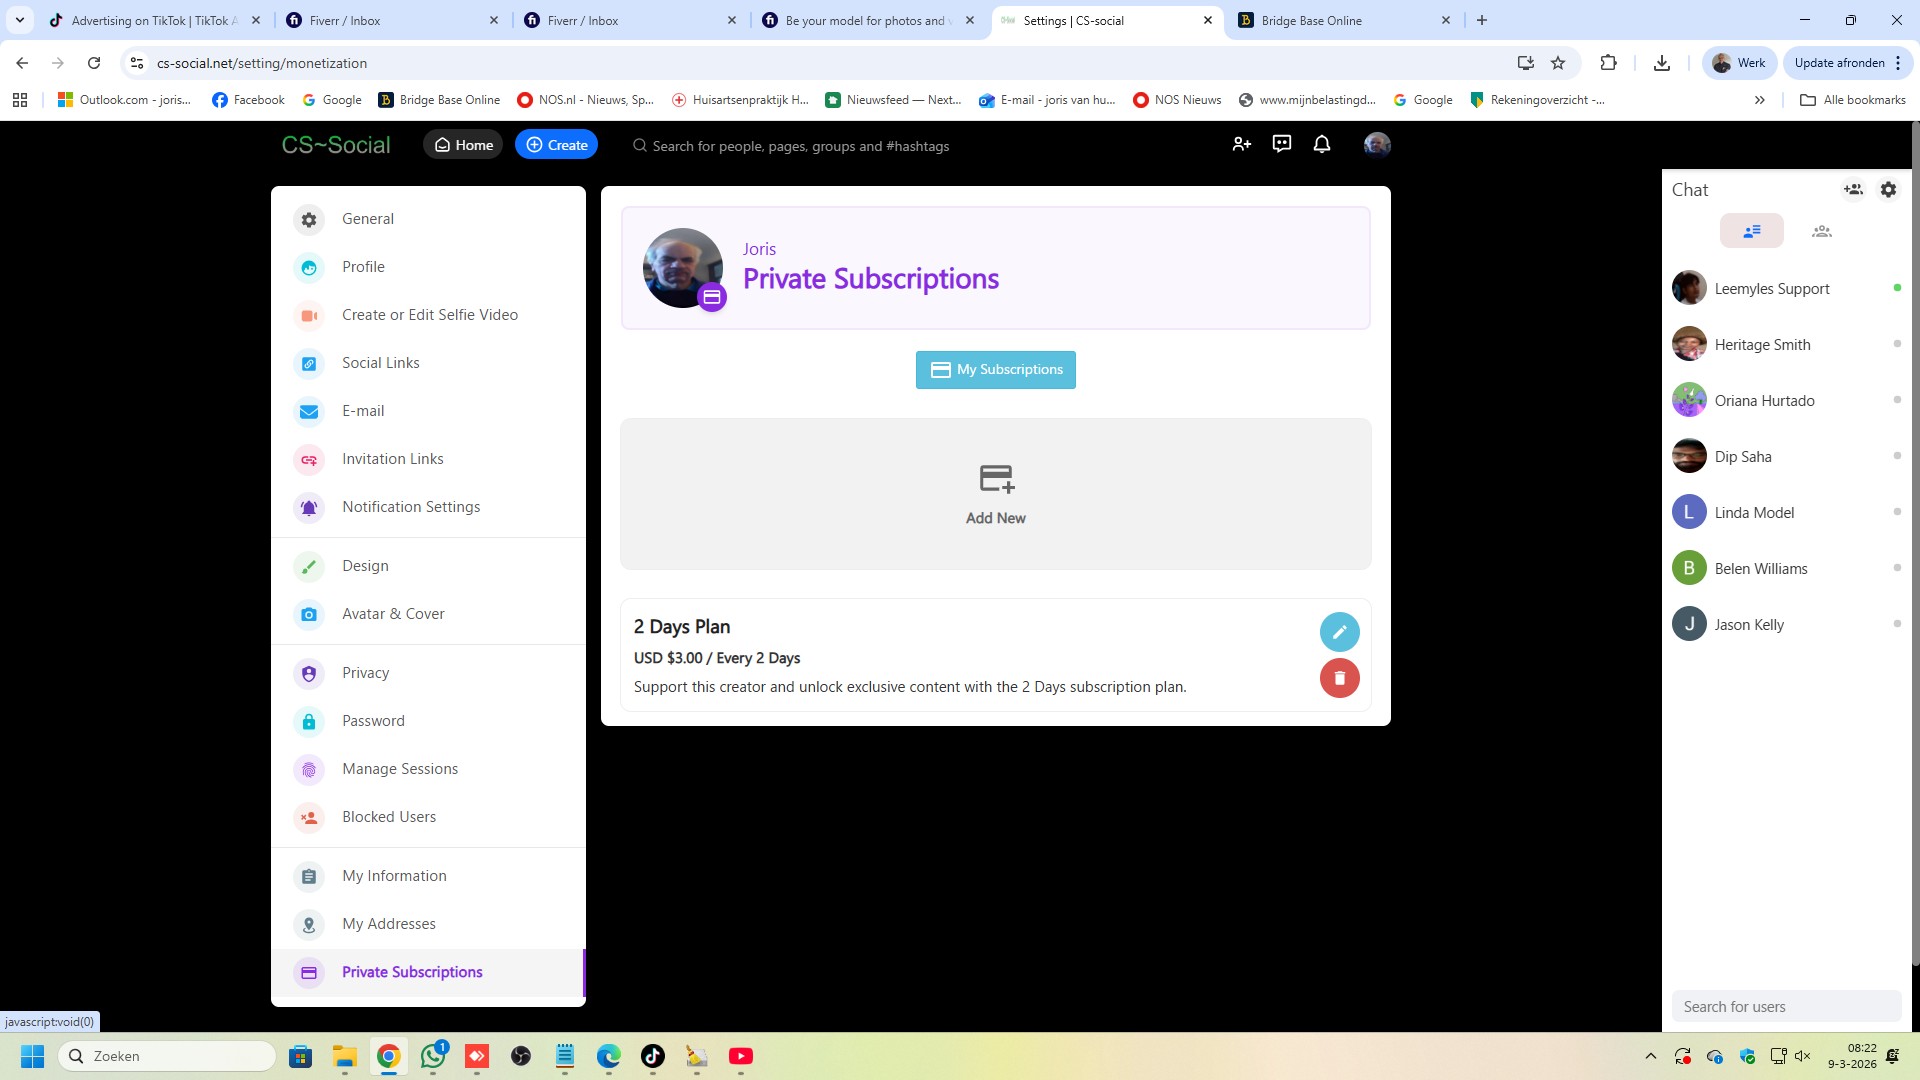Expand hidden bookmarks chevron
Viewport: 1920px width, 1080px height.
point(1760,100)
